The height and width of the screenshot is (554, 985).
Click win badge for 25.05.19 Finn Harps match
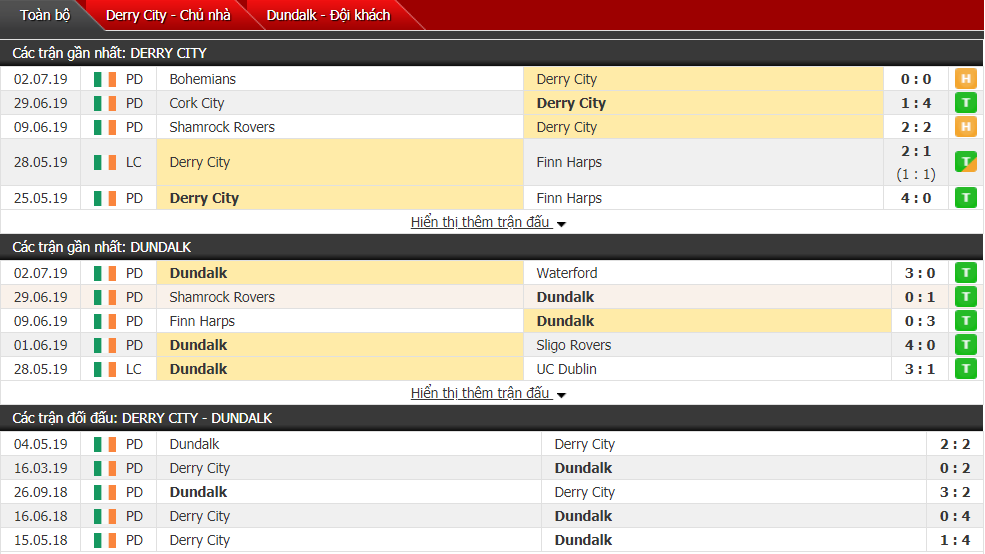966,198
